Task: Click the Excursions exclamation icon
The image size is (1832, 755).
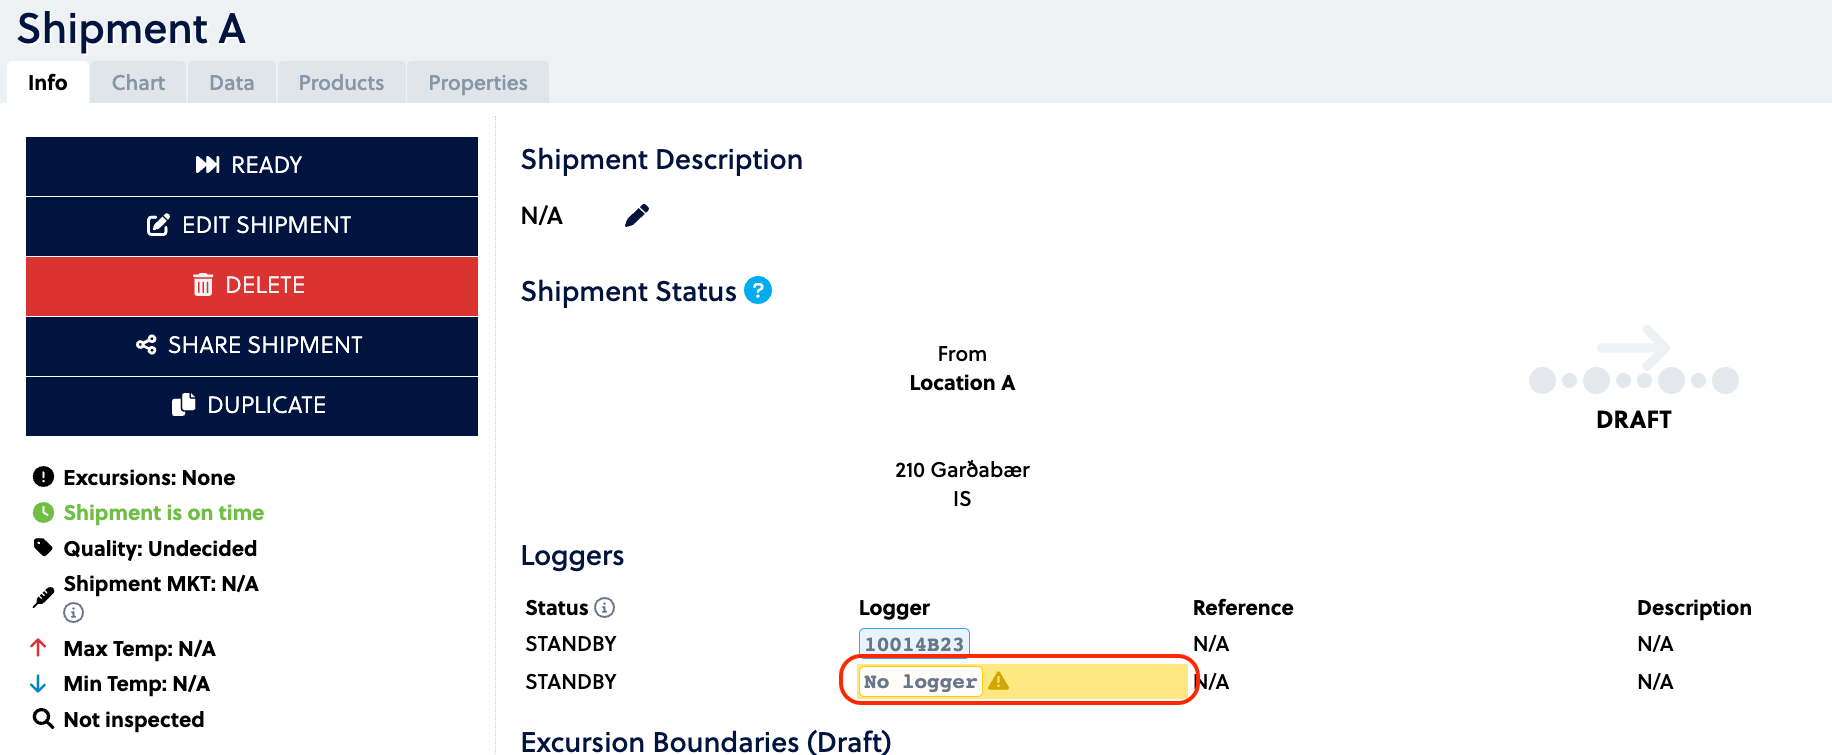Action: pyautogui.click(x=43, y=477)
